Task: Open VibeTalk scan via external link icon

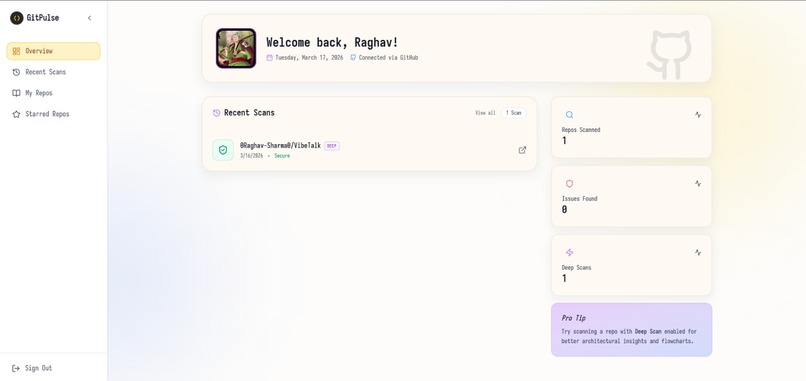Action: 522,150
